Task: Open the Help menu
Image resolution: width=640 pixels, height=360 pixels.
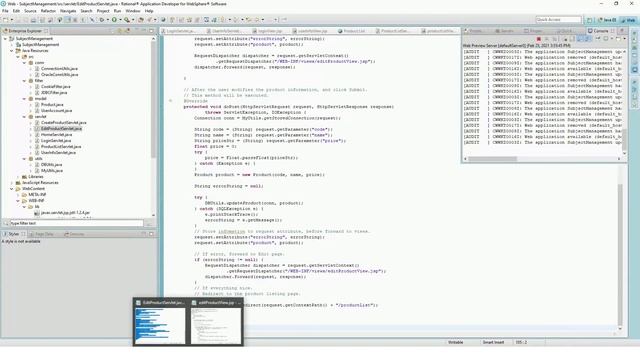Action: [149, 11]
